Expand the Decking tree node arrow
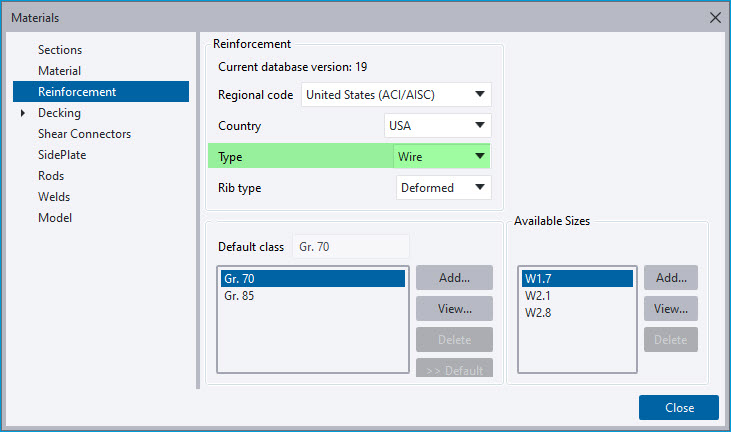This screenshot has width=731, height=432. point(22,113)
